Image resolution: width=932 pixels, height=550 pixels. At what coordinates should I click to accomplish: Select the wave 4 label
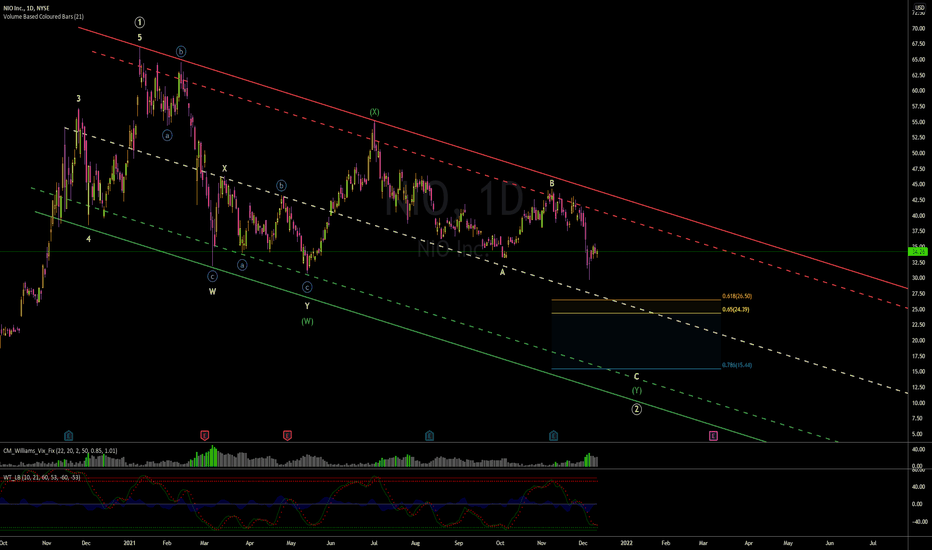(89, 239)
